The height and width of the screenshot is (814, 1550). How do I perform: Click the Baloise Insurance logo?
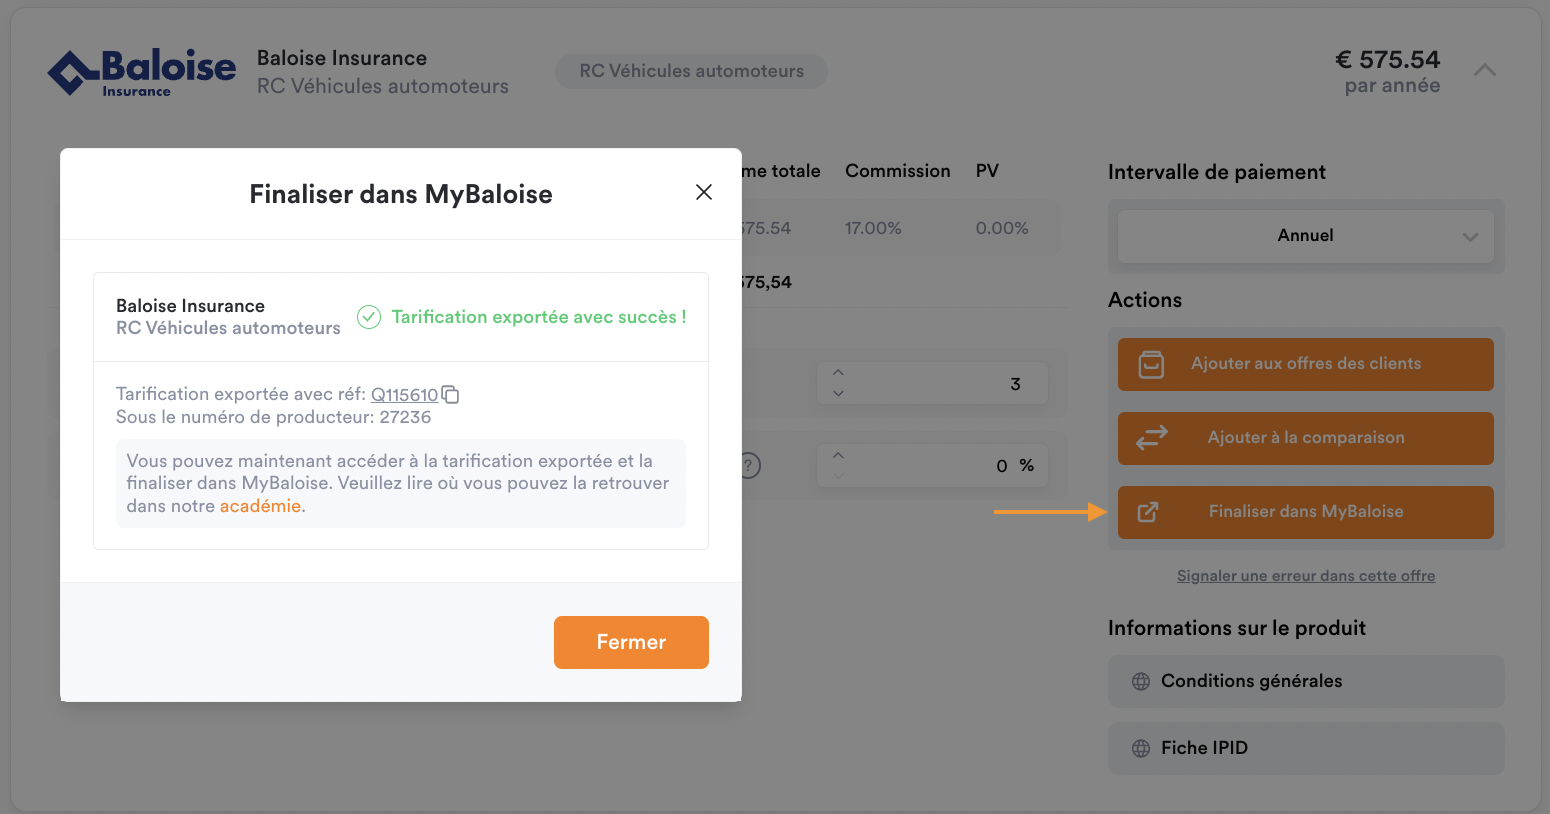click(x=142, y=72)
